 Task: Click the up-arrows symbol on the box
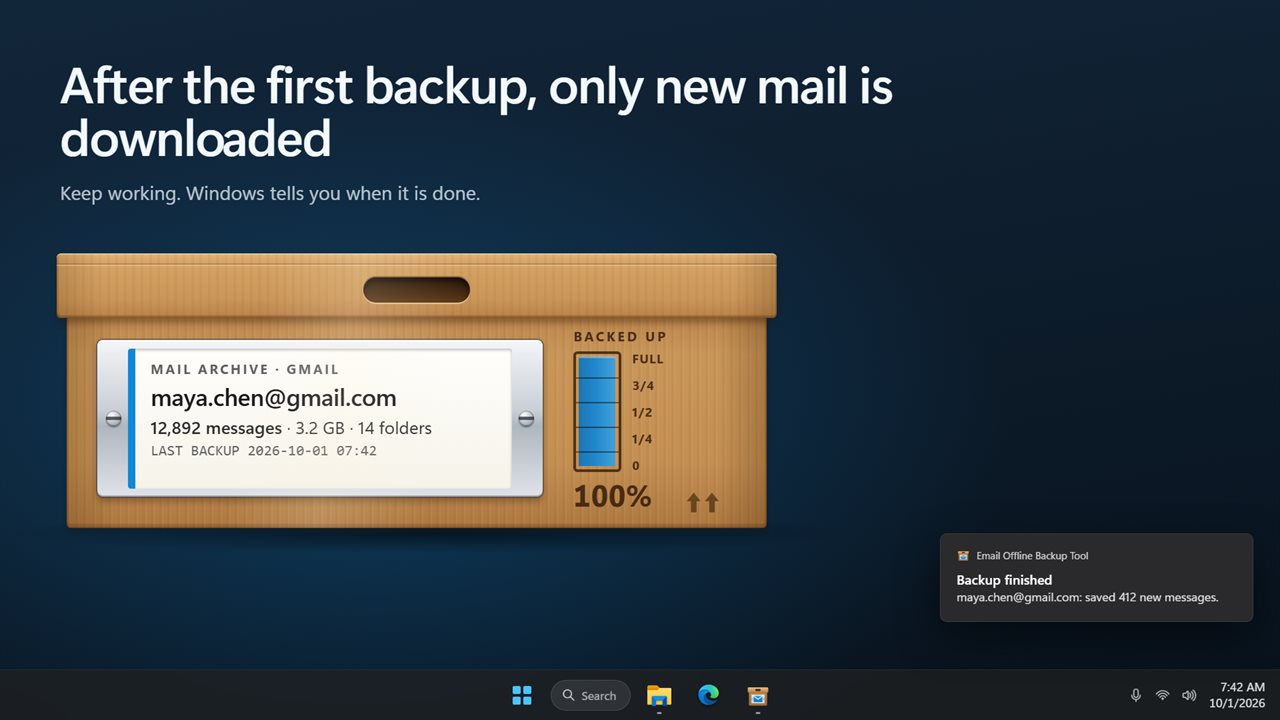pyautogui.click(x=703, y=503)
